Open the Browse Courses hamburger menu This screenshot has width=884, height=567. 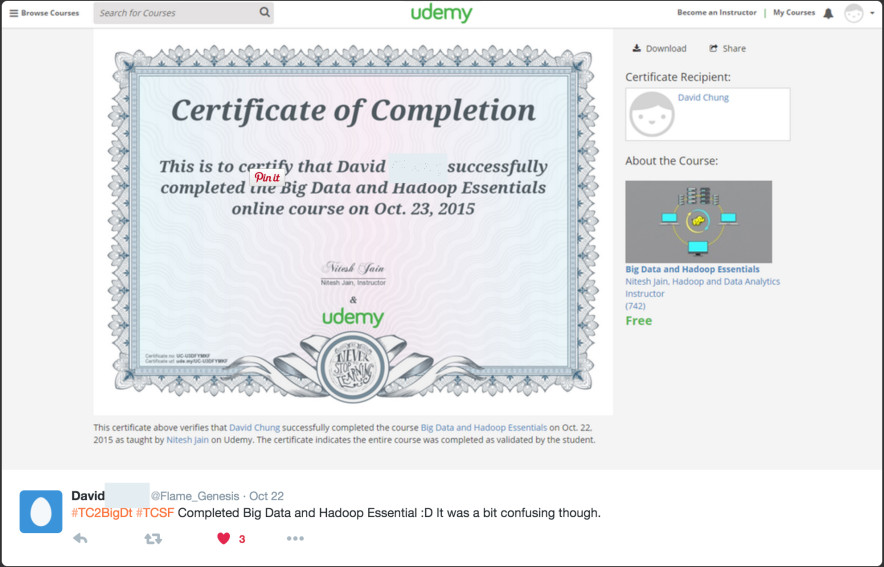(14, 13)
